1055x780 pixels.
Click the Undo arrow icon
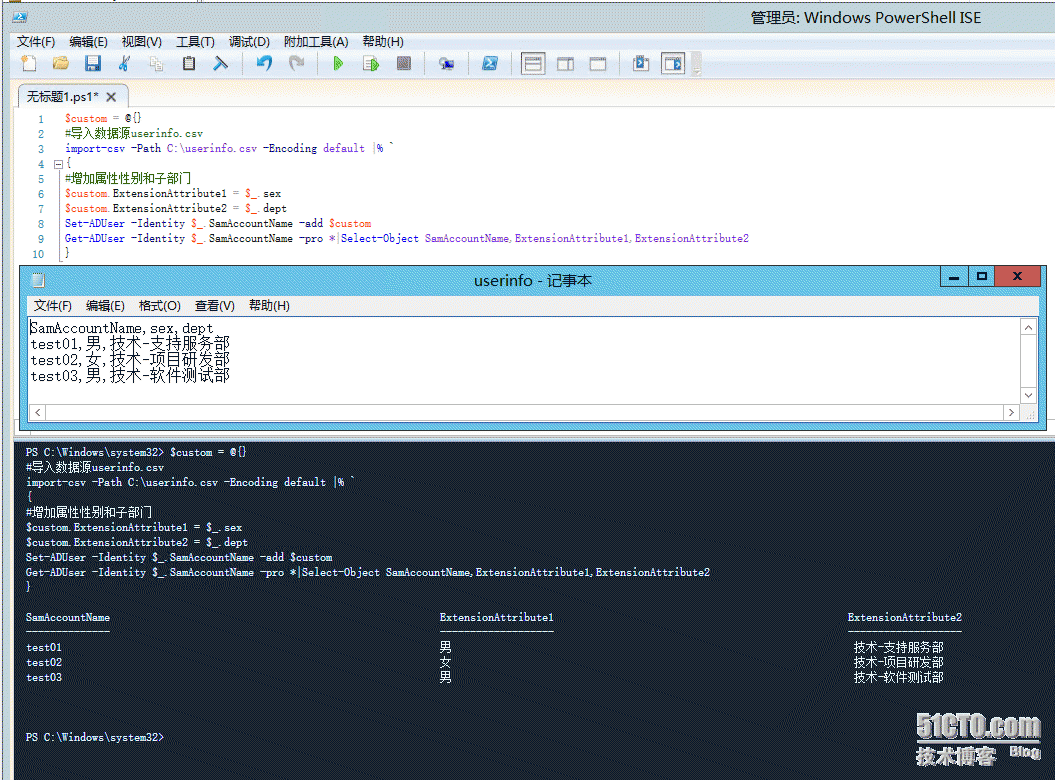(x=264, y=63)
